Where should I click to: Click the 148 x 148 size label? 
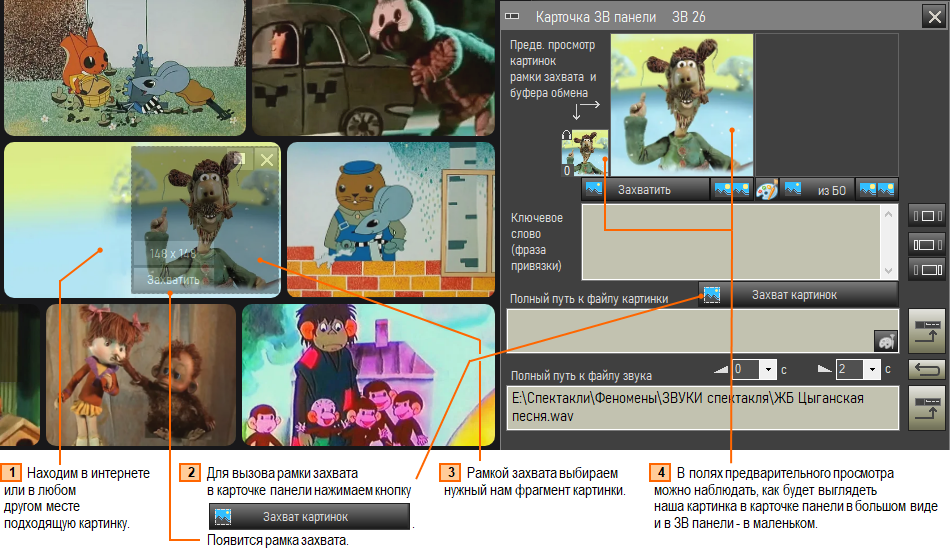pyautogui.click(x=173, y=253)
